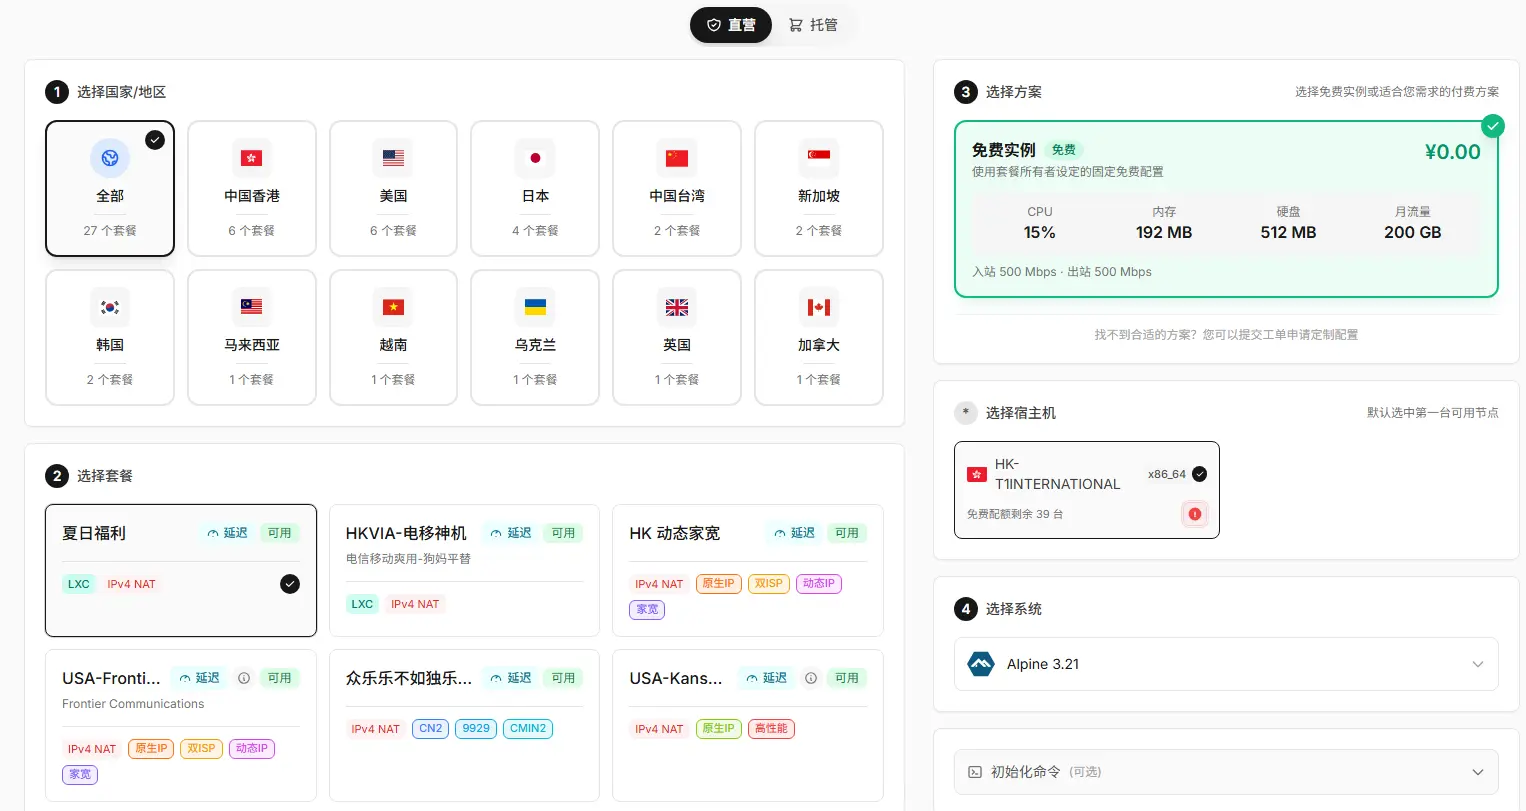Choose the Canada flag region
The height and width of the screenshot is (811, 1526).
pyautogui.click(x=818, y=337)
